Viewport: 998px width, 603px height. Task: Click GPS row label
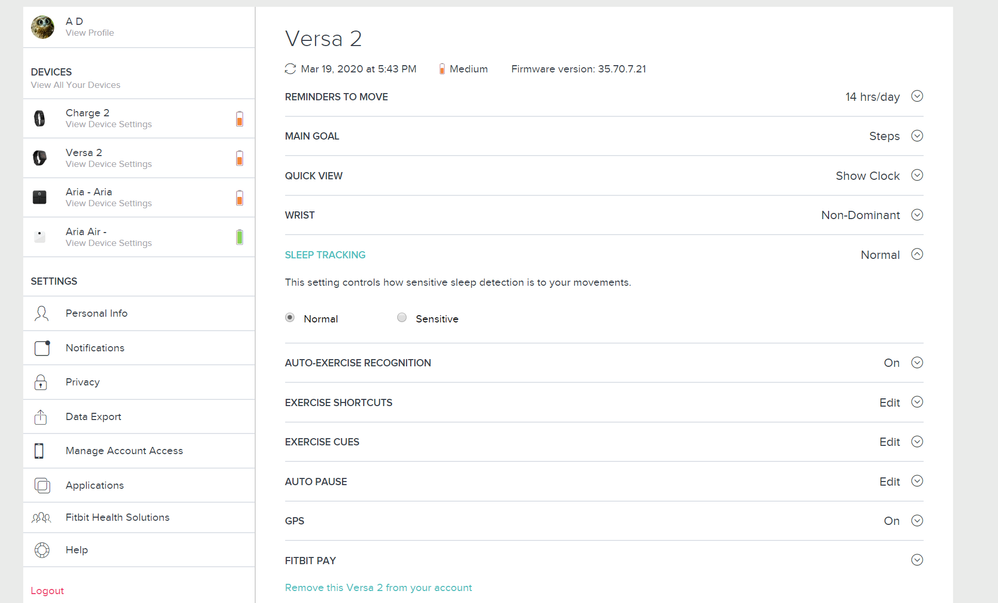click(x=295, y=521)
